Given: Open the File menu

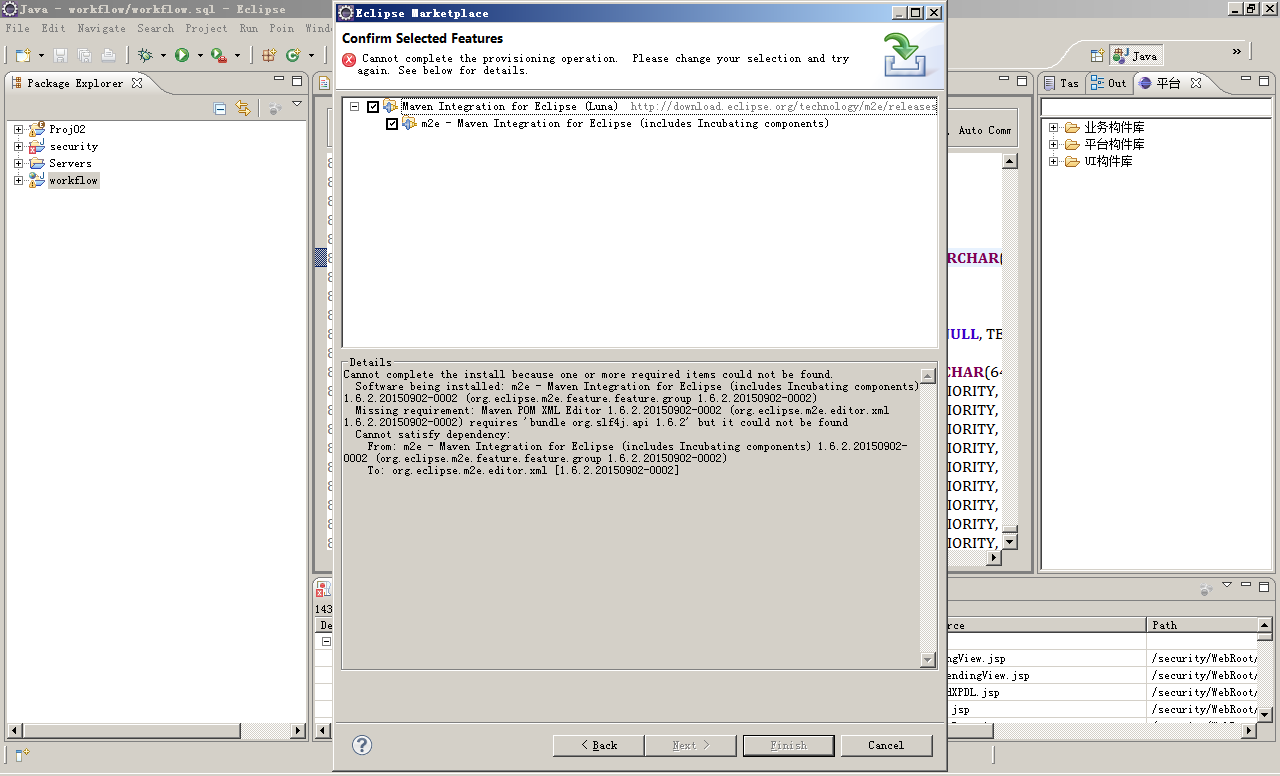Looking at the screenshot, I should click(17, 29).
